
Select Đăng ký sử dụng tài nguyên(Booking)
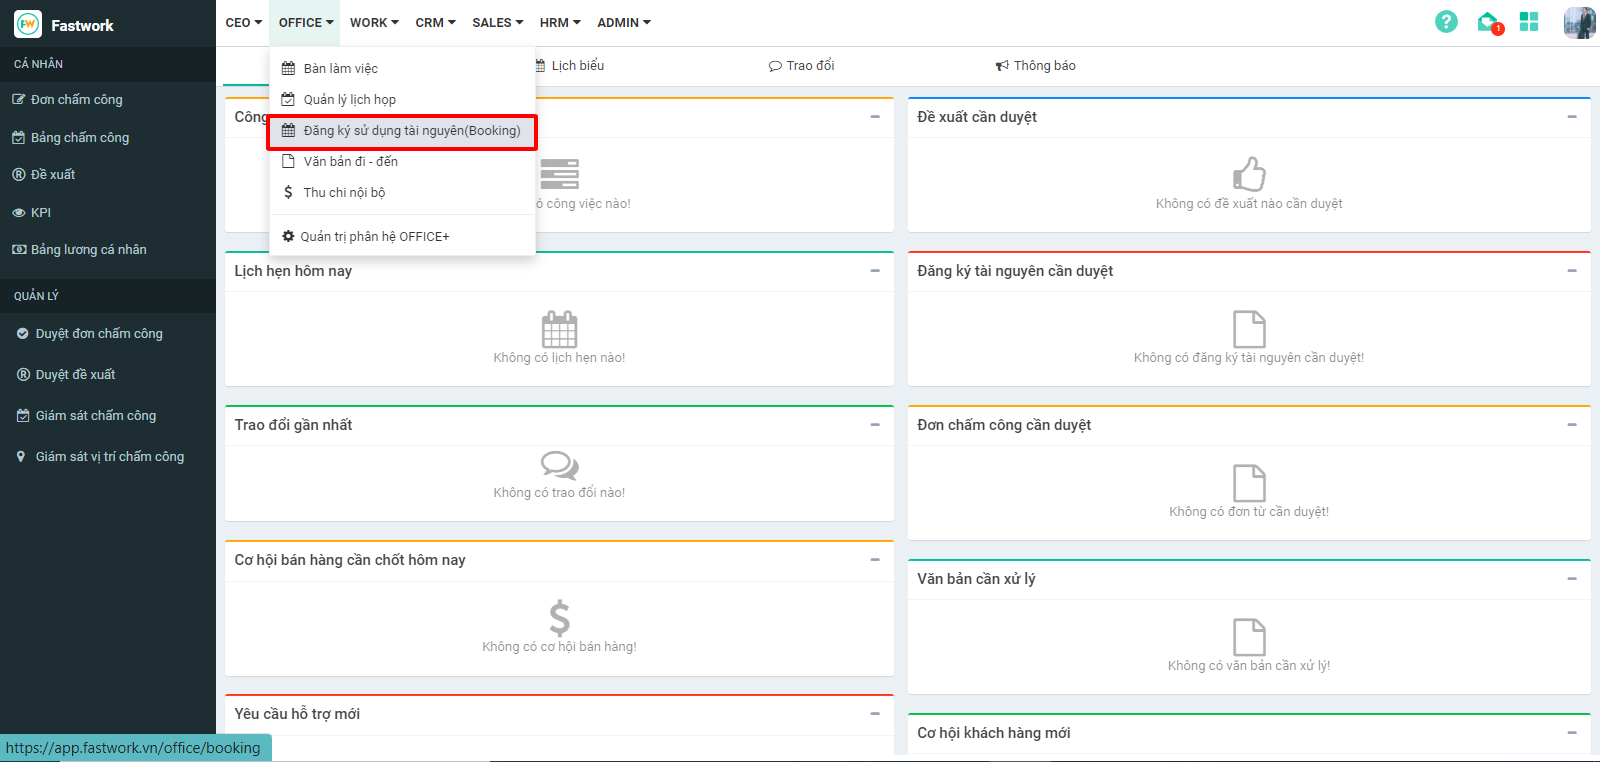411,131
